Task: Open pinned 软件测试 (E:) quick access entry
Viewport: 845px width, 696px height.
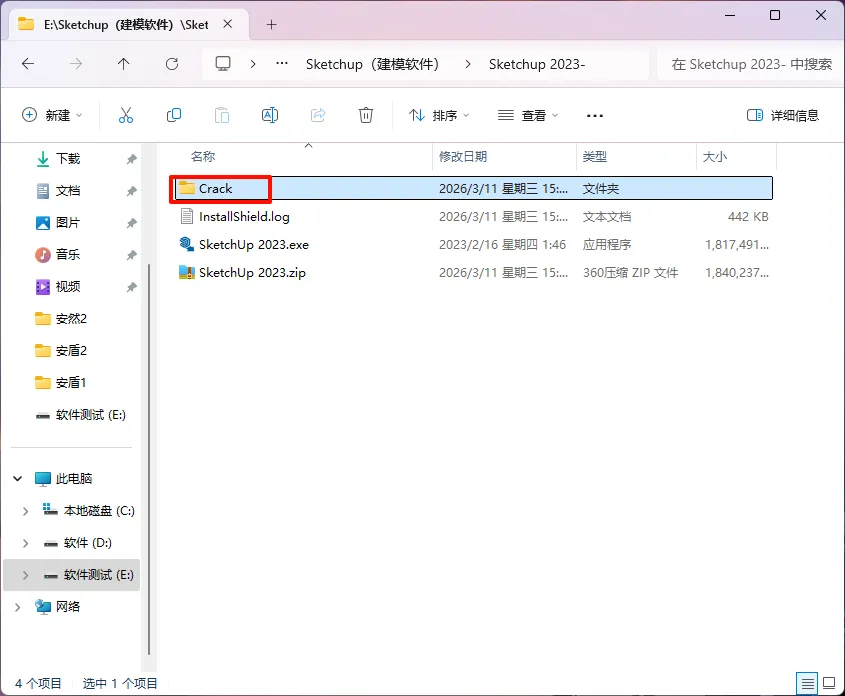Action: [x=91, y=415]
